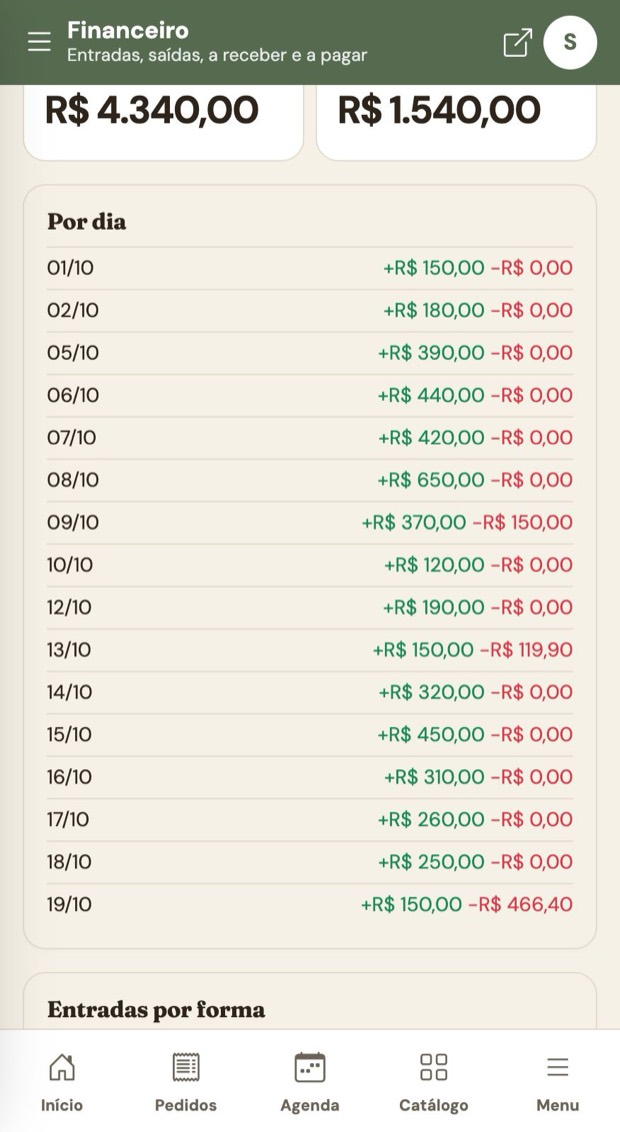
Task: Tap the R$ 4.340,00 summary card
Action: (164, 123)
